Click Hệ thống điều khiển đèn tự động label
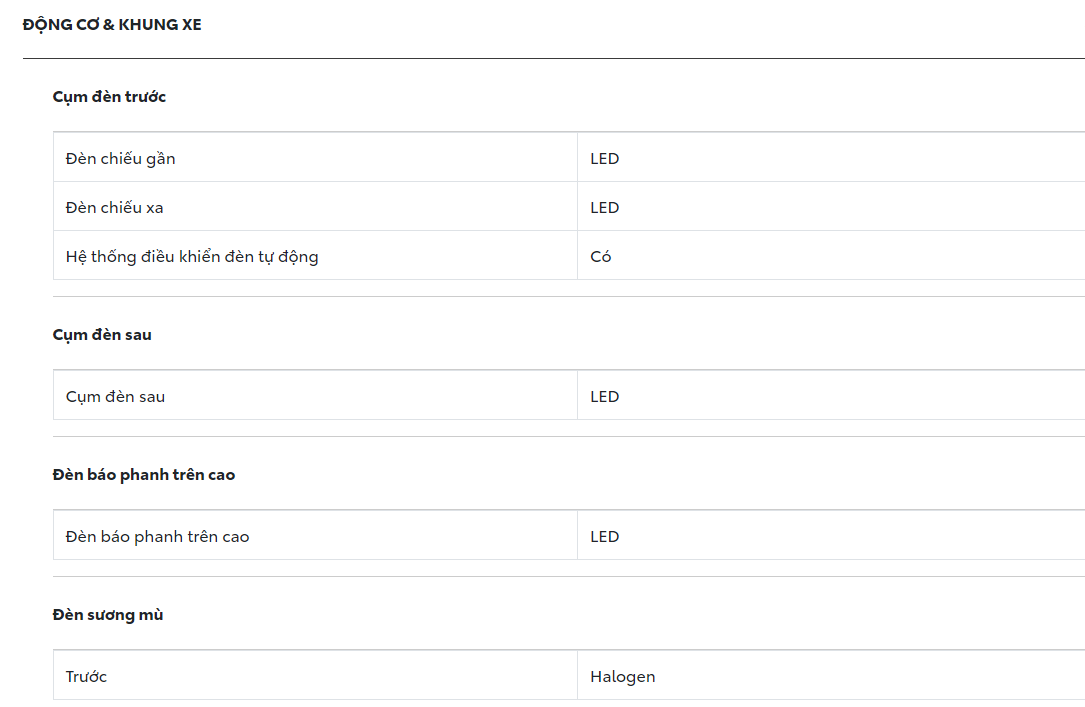 pos(192,257)
